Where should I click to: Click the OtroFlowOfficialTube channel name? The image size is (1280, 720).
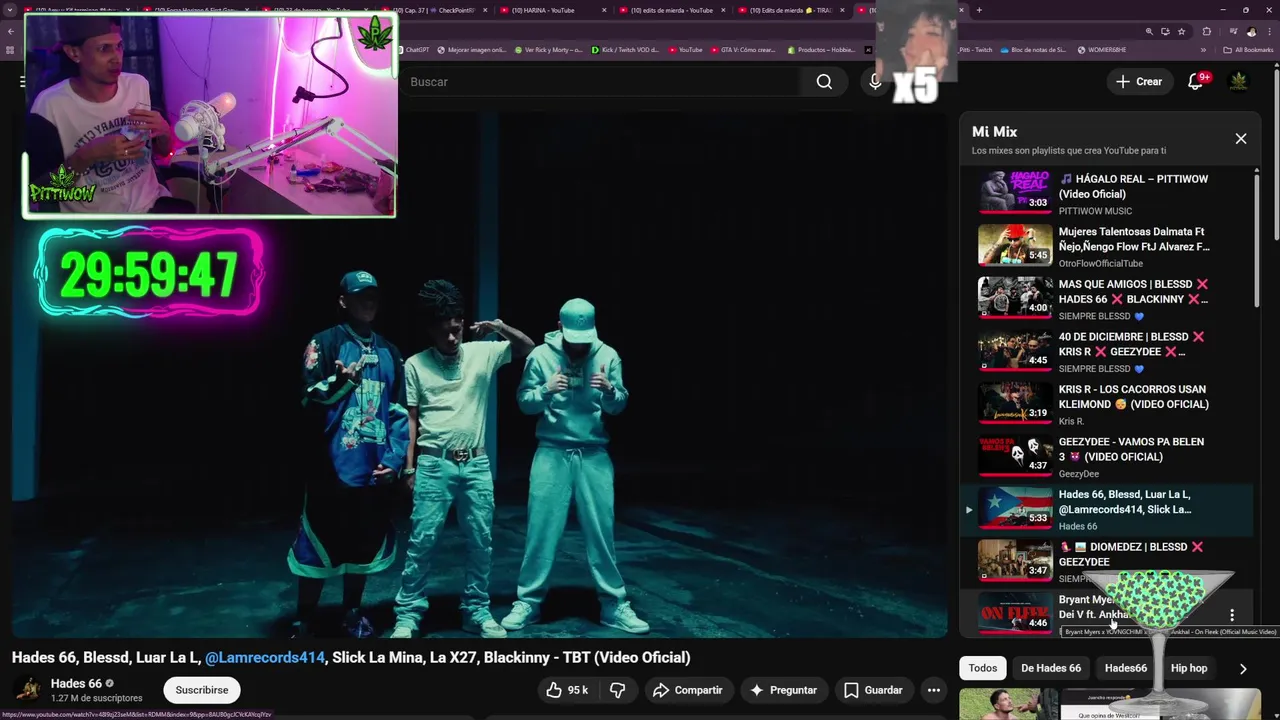[x=1101, y=264]
